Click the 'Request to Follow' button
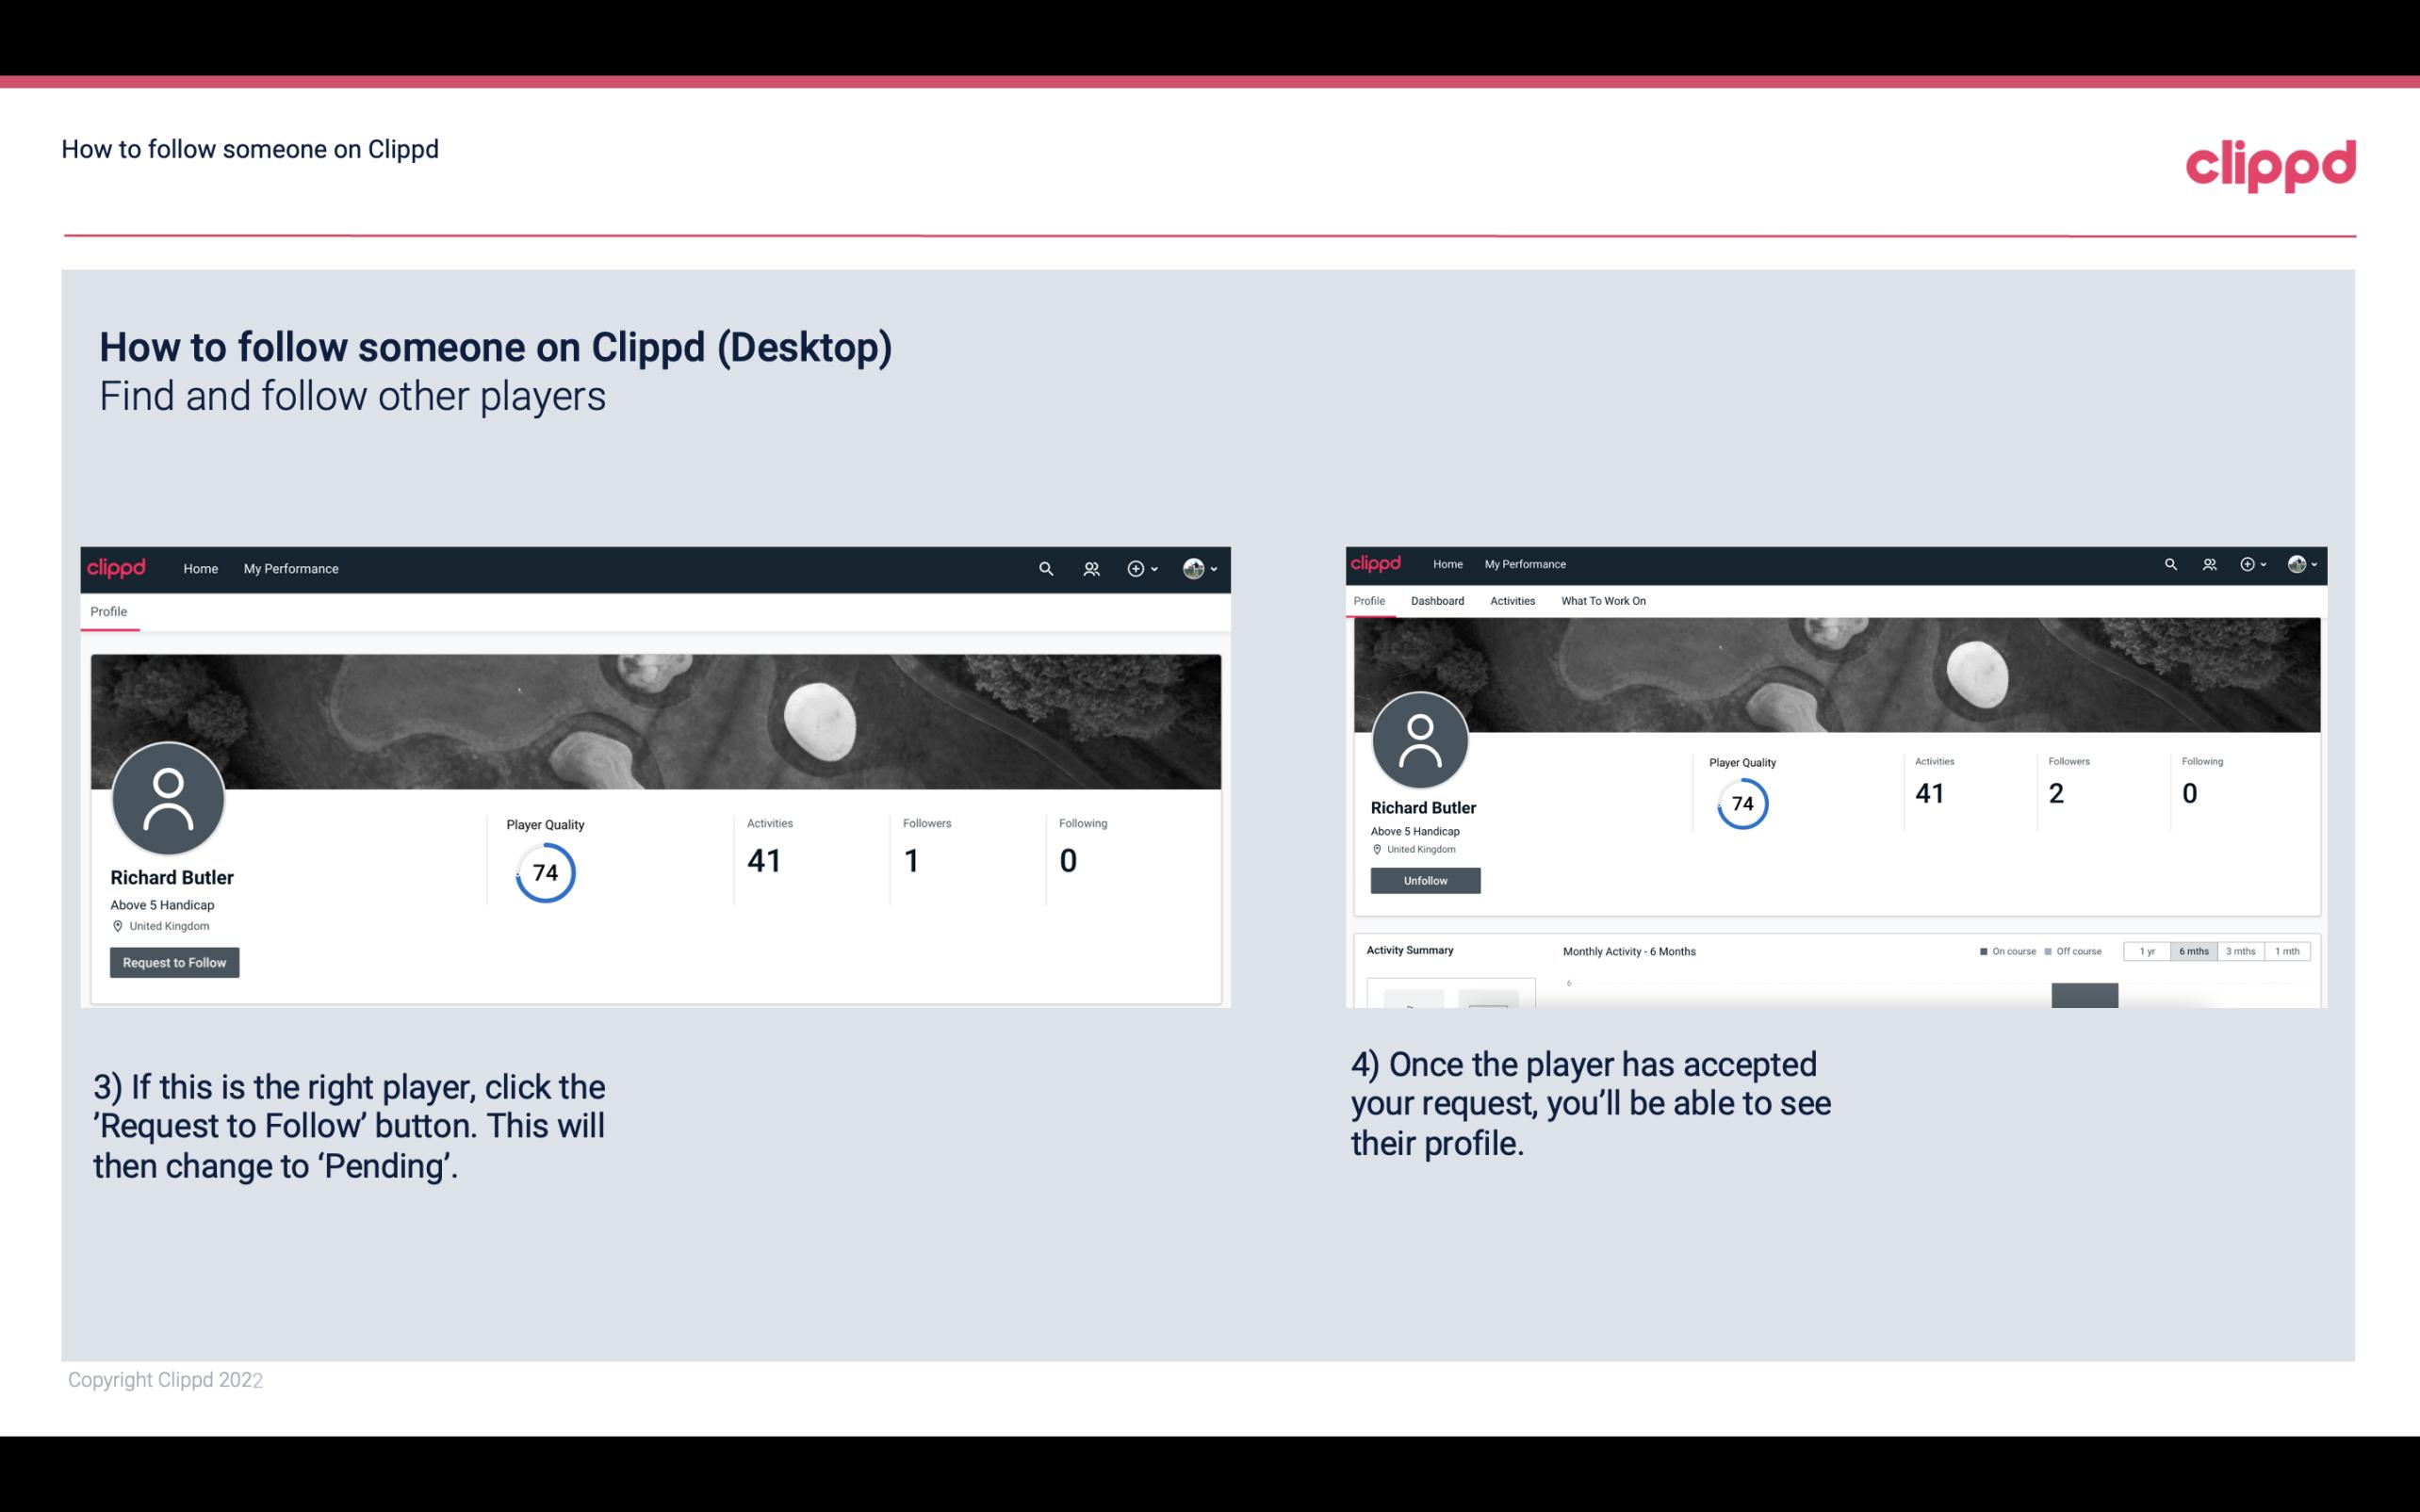This screenshot has height=1512, width=2420. coord(174,962)
